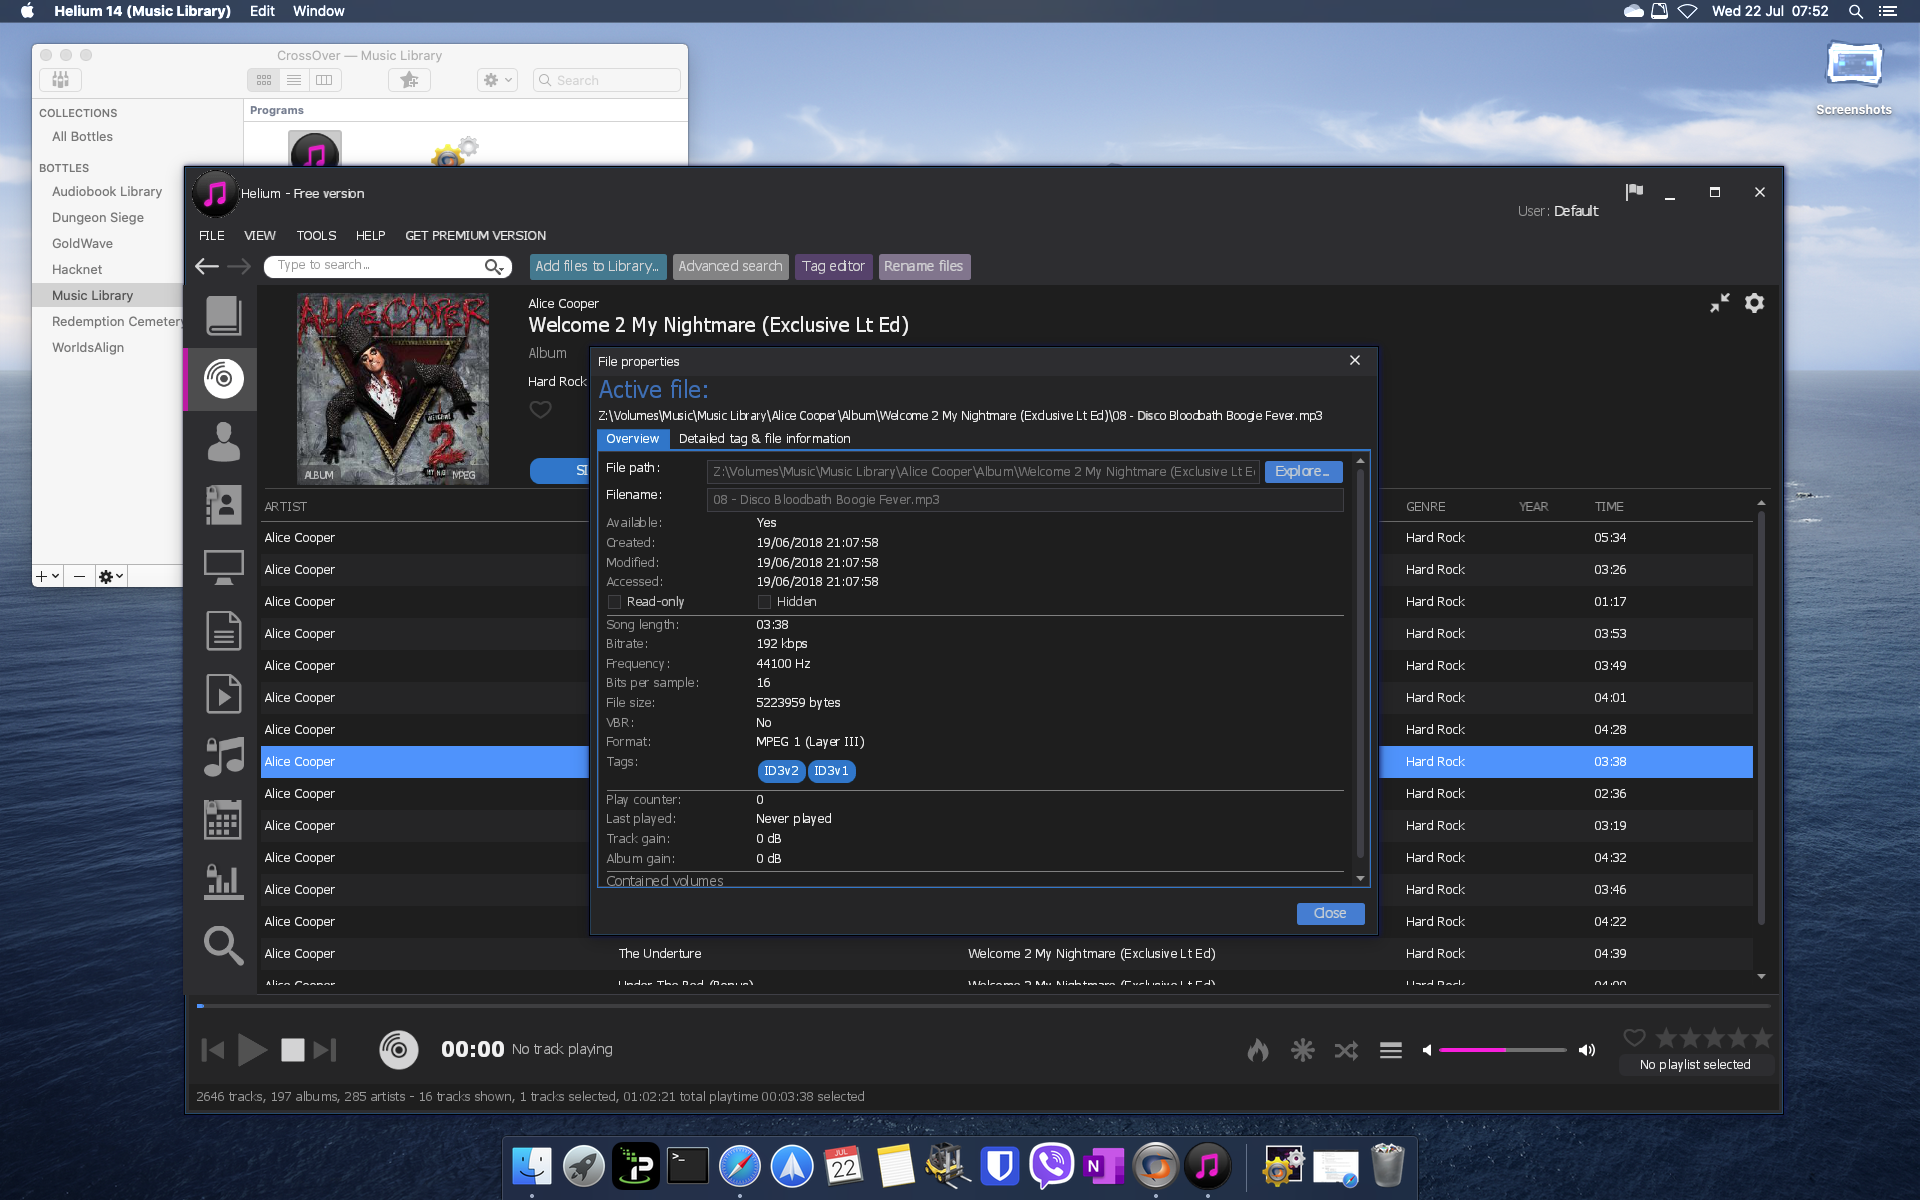
Task: Open Advanced search
Action: point(730,266)
